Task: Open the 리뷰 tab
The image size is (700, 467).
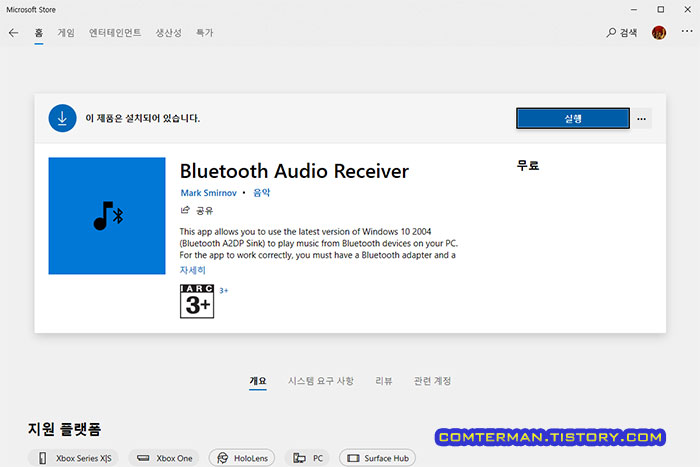Action: (383, 381)
